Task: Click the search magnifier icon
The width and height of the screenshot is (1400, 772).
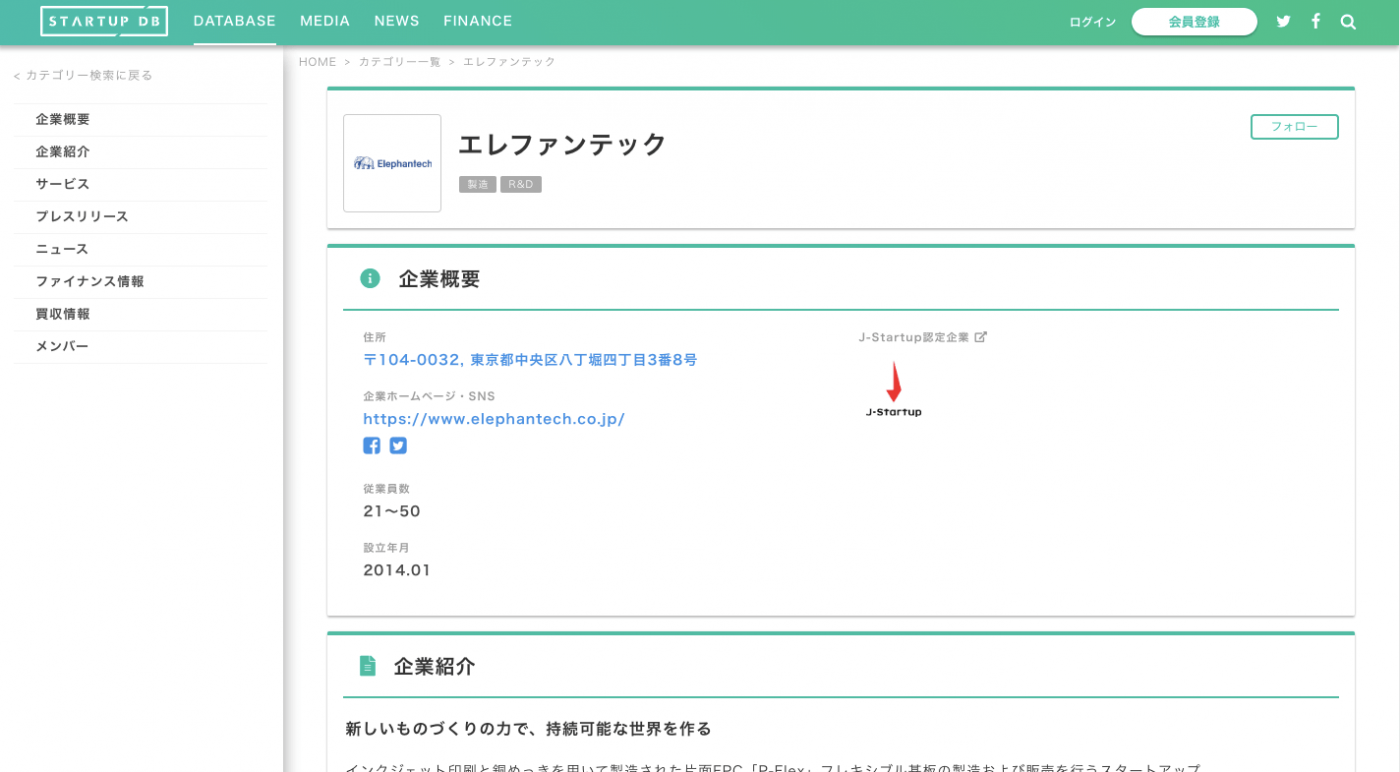Action: 1348,22
